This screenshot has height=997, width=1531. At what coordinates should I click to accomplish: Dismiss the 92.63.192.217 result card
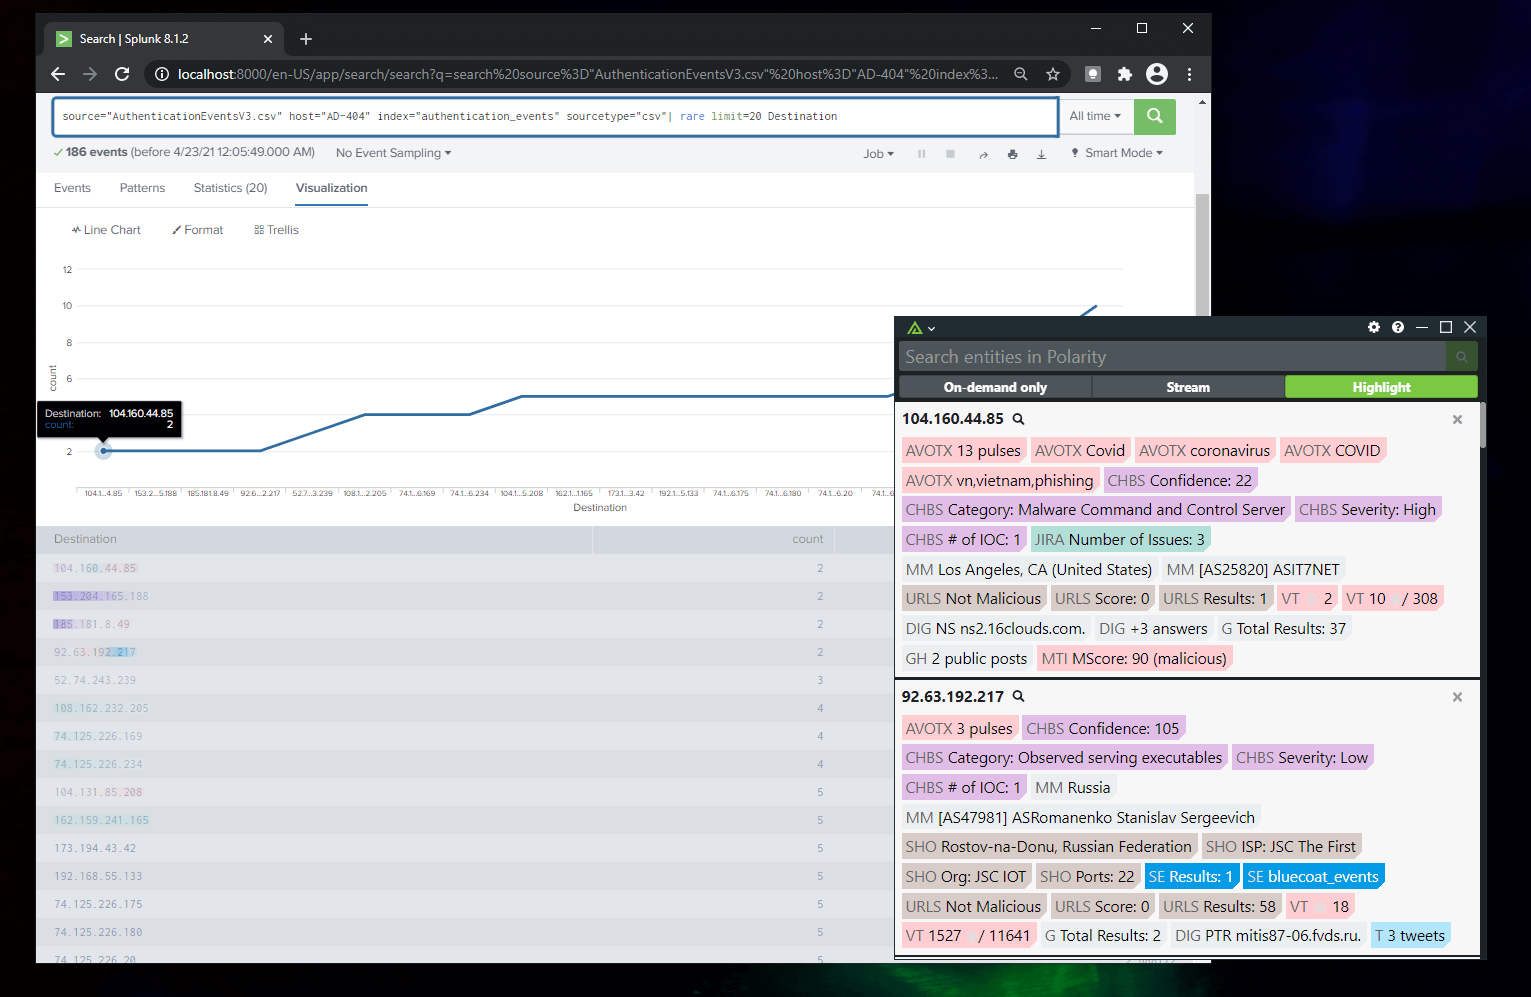click(1457, 697)
